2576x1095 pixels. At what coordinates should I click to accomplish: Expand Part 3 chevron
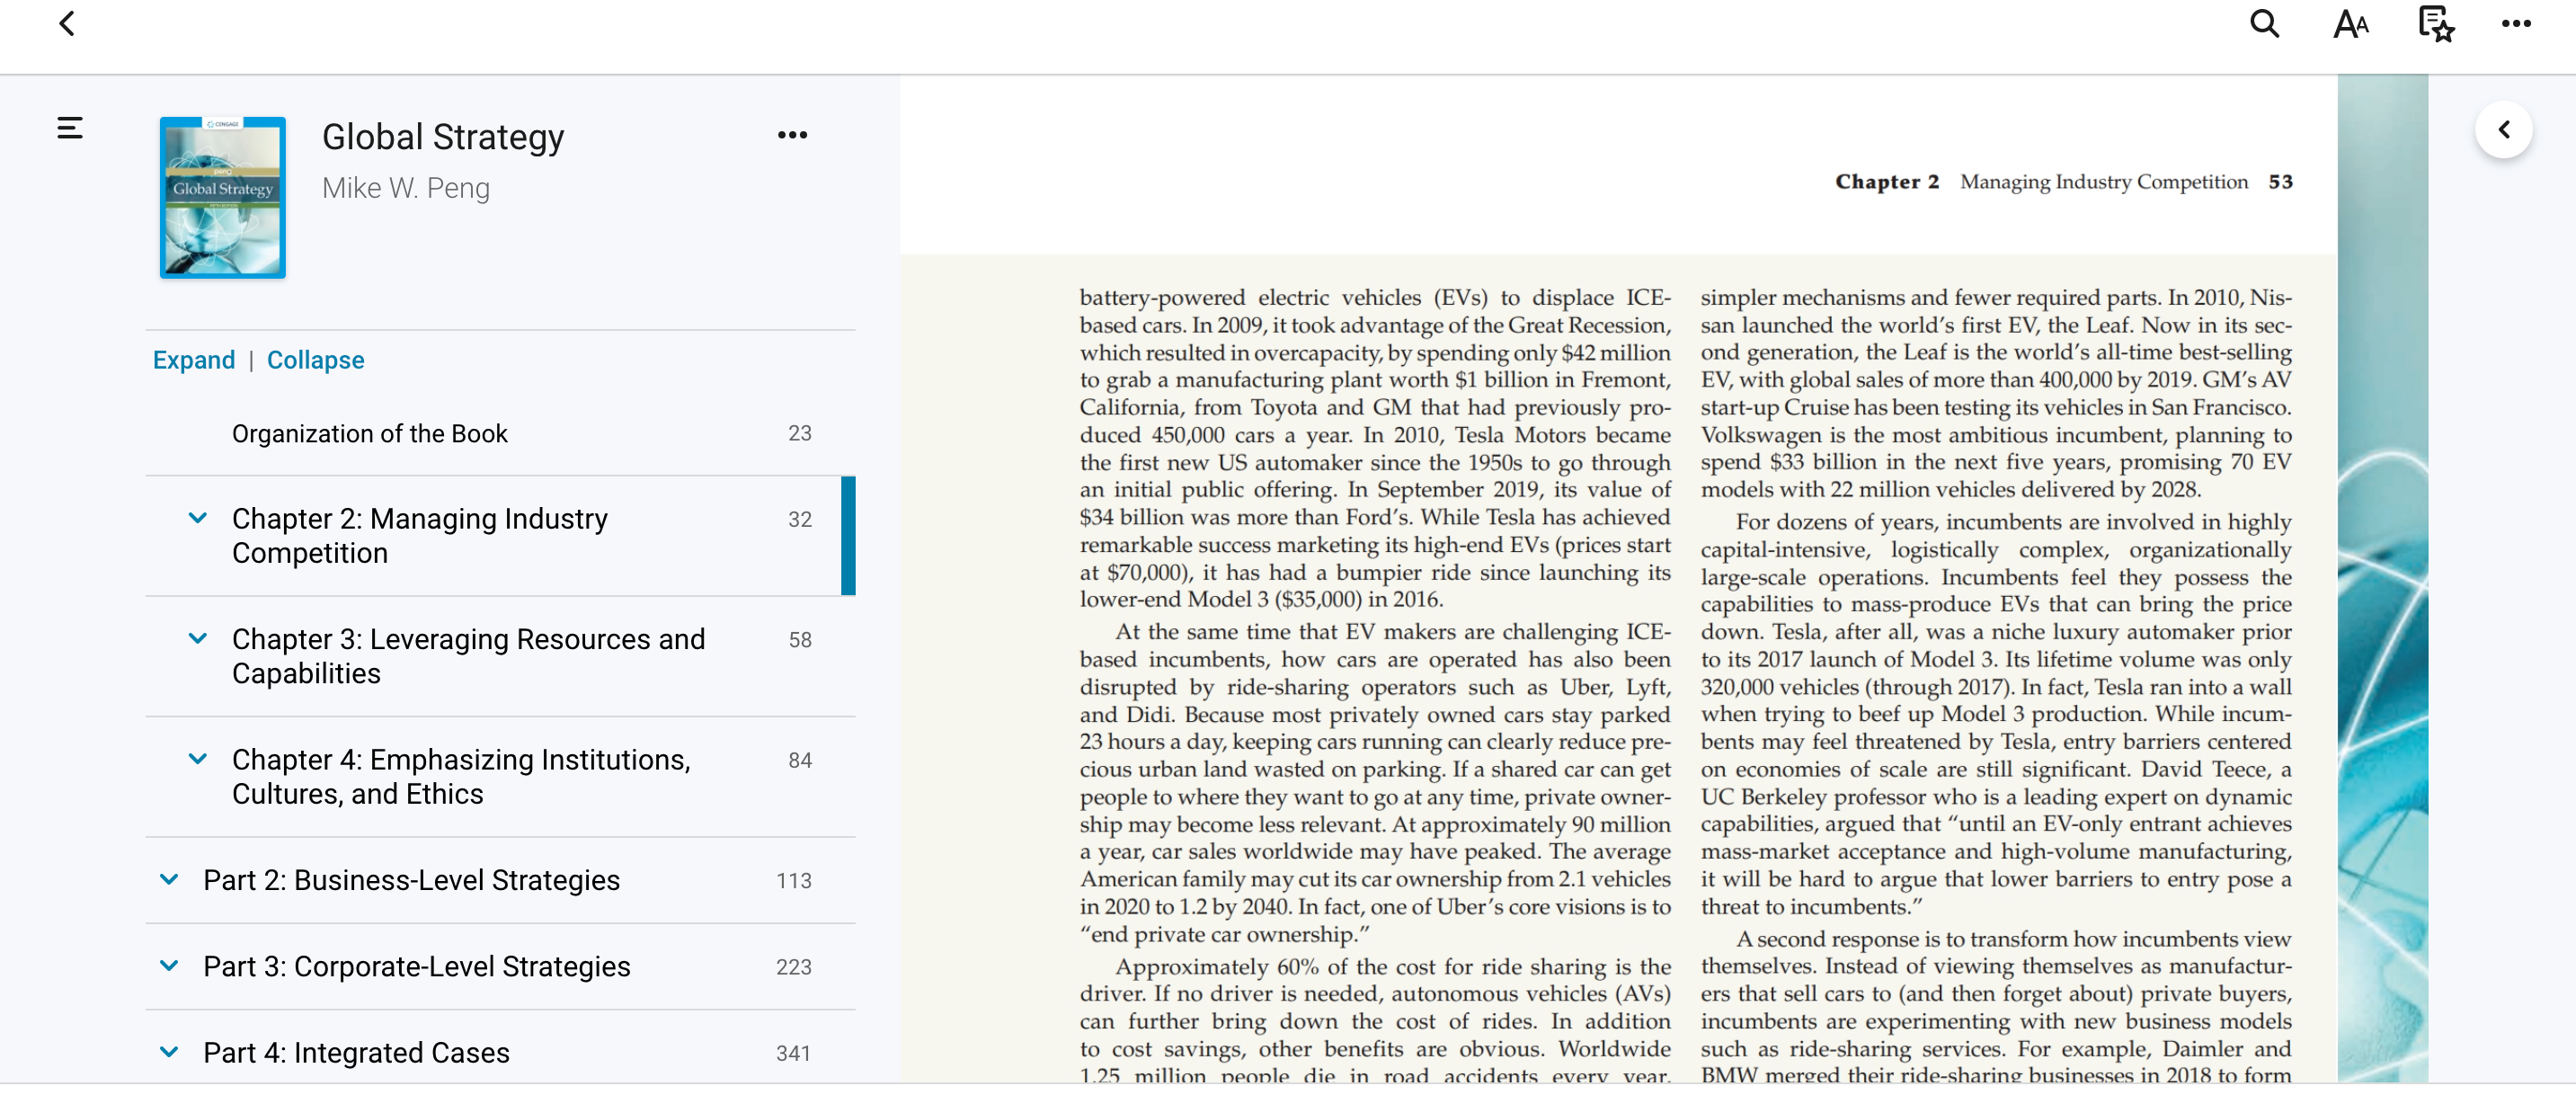click(169, 966)
